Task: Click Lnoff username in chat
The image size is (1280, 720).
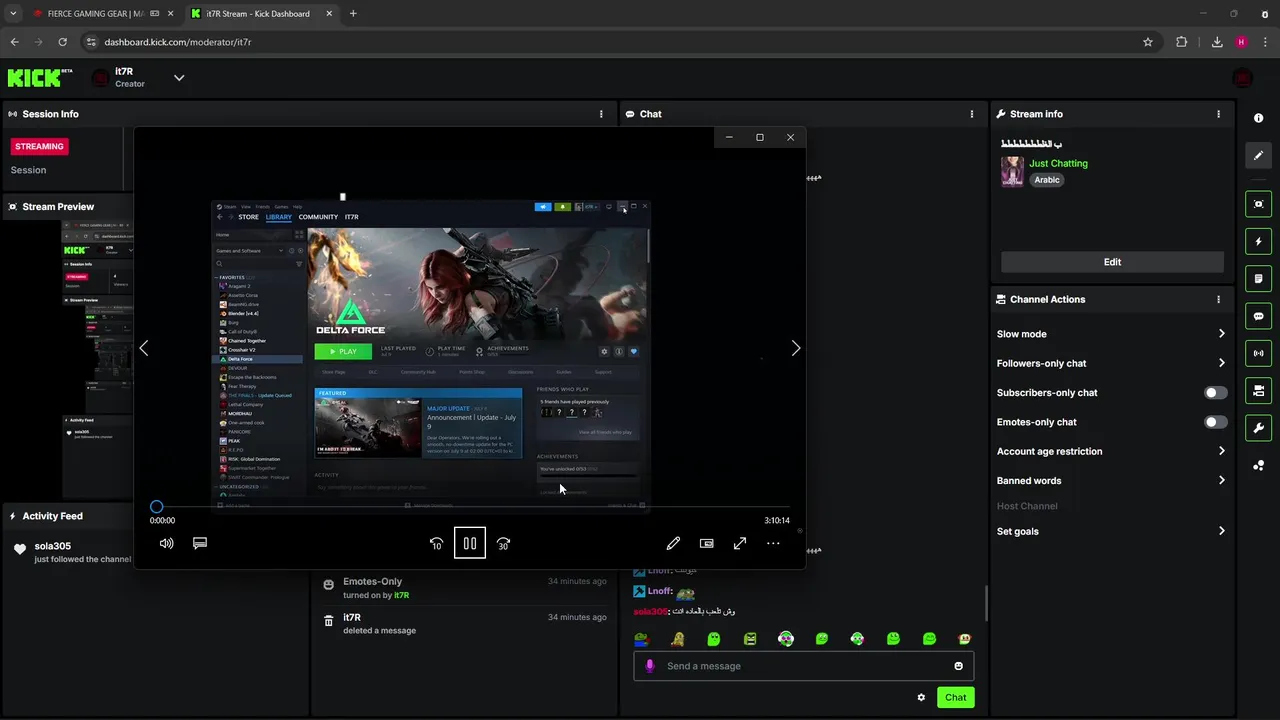Action: click(659, 591)
